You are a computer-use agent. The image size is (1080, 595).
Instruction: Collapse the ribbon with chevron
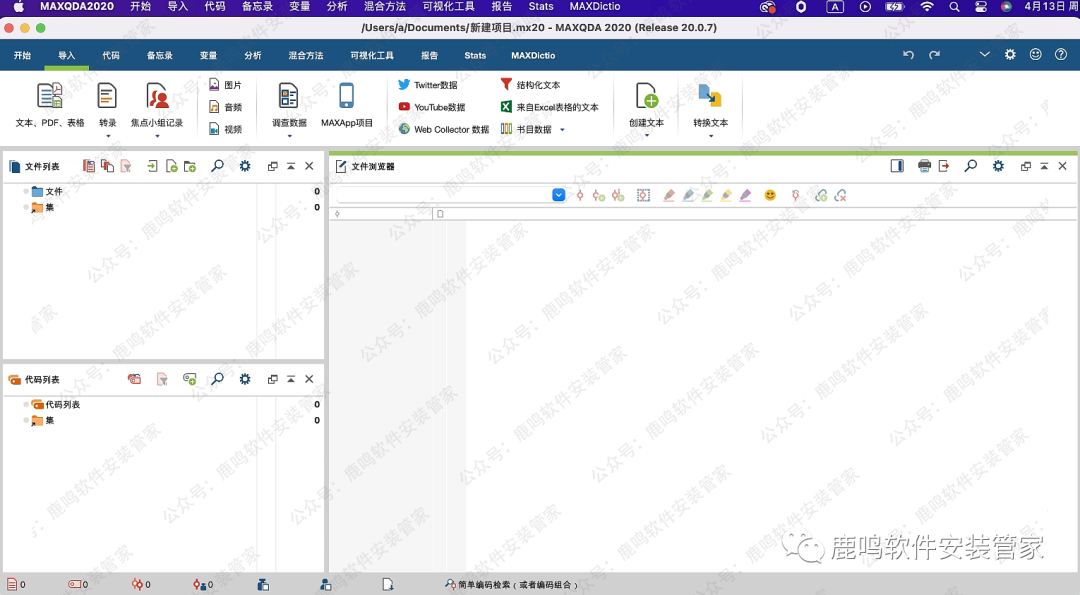(x=984, y=54)
